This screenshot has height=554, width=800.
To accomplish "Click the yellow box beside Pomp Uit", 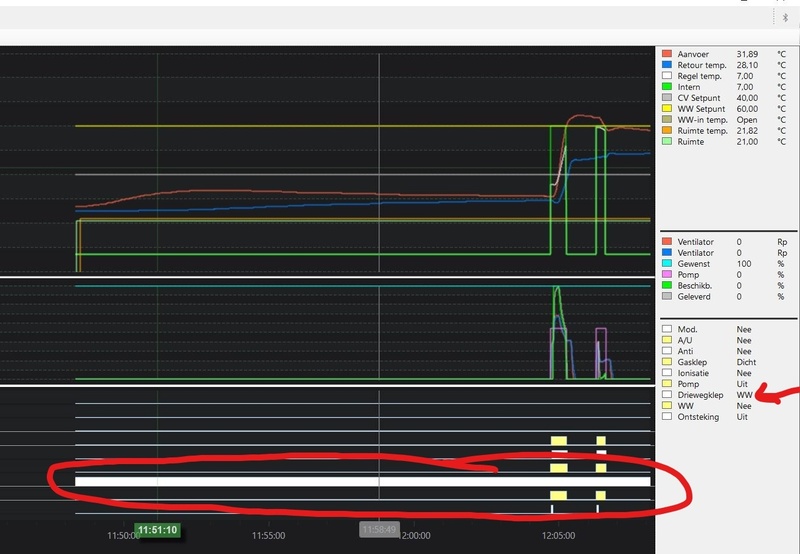I will click(666, 384).
